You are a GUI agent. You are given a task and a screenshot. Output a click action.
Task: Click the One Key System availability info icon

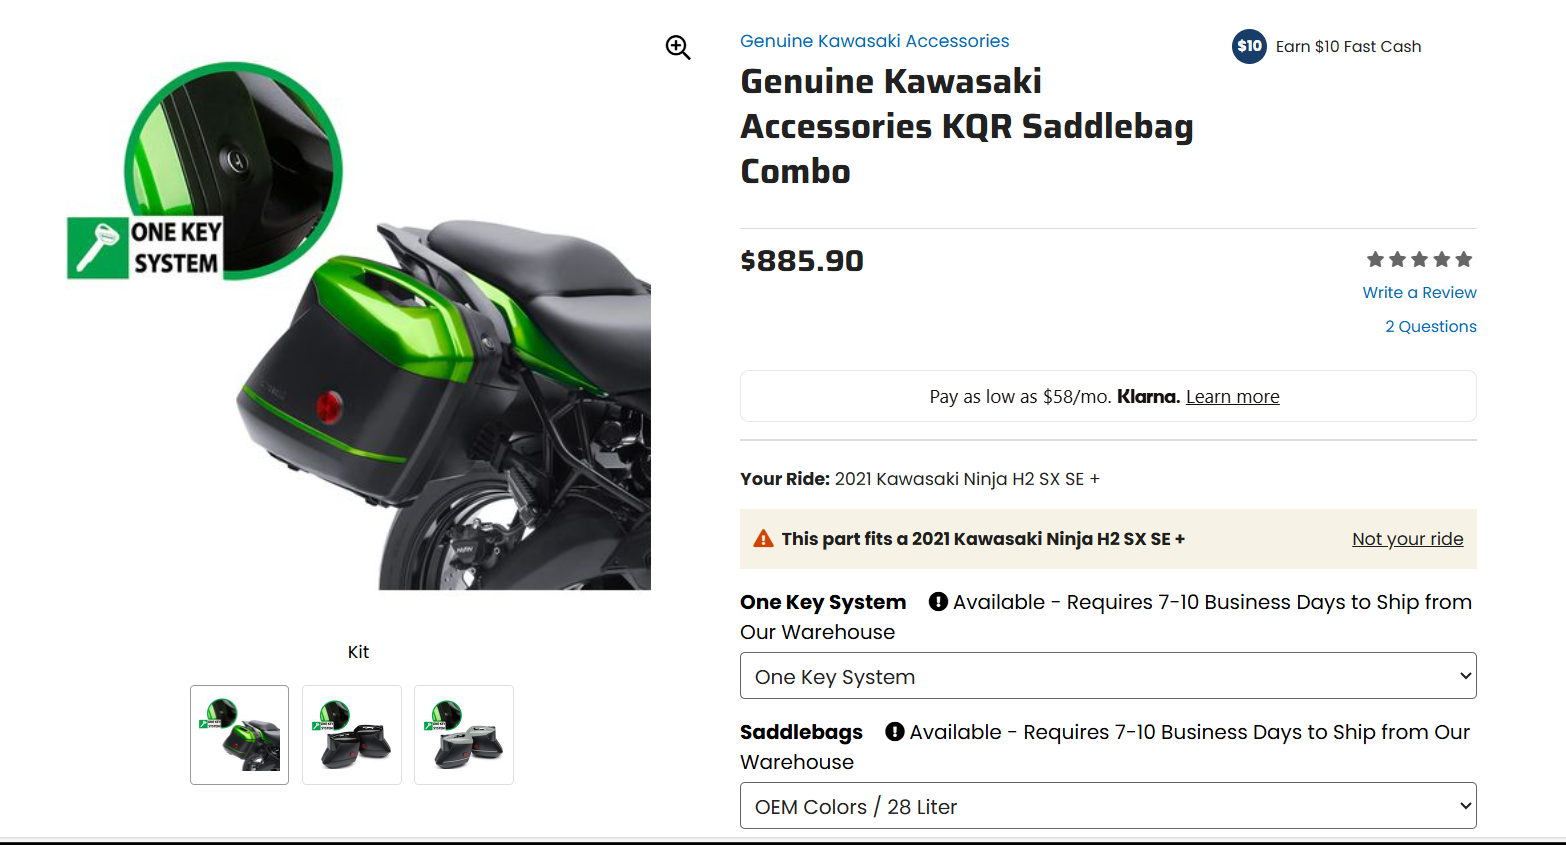[938, 601]
